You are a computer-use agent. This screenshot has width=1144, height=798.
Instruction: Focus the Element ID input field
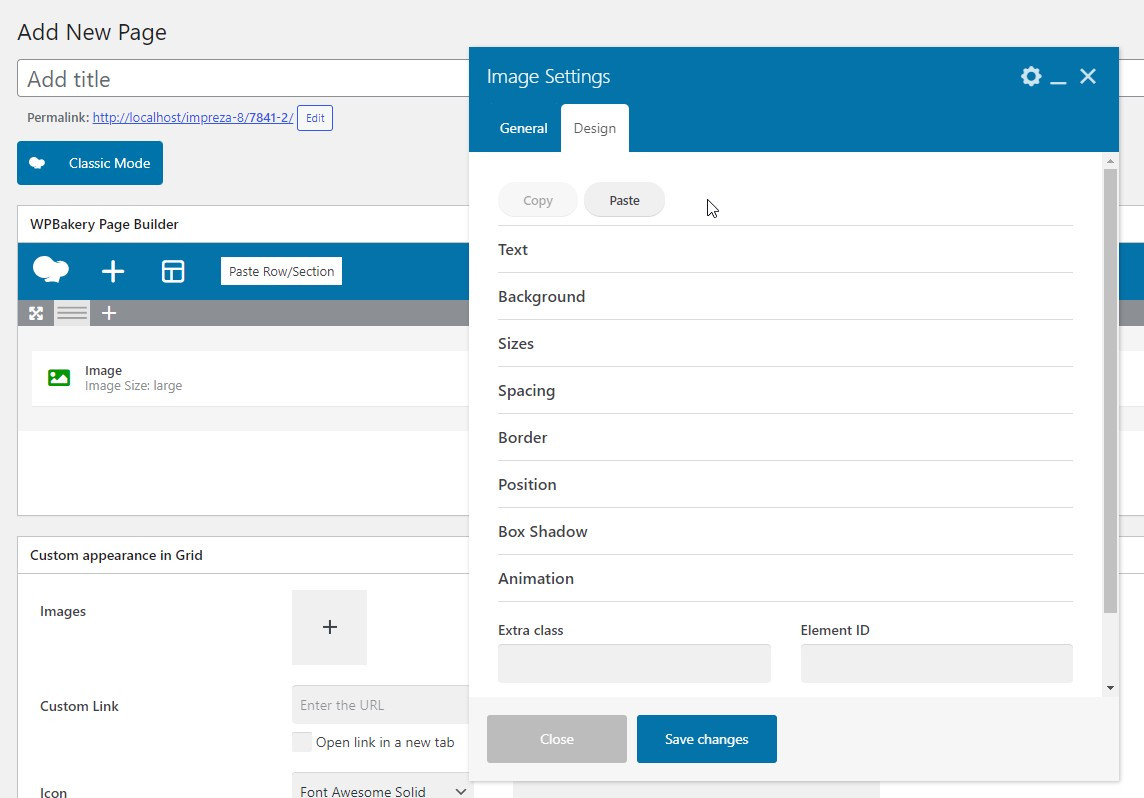pos(937,663)
